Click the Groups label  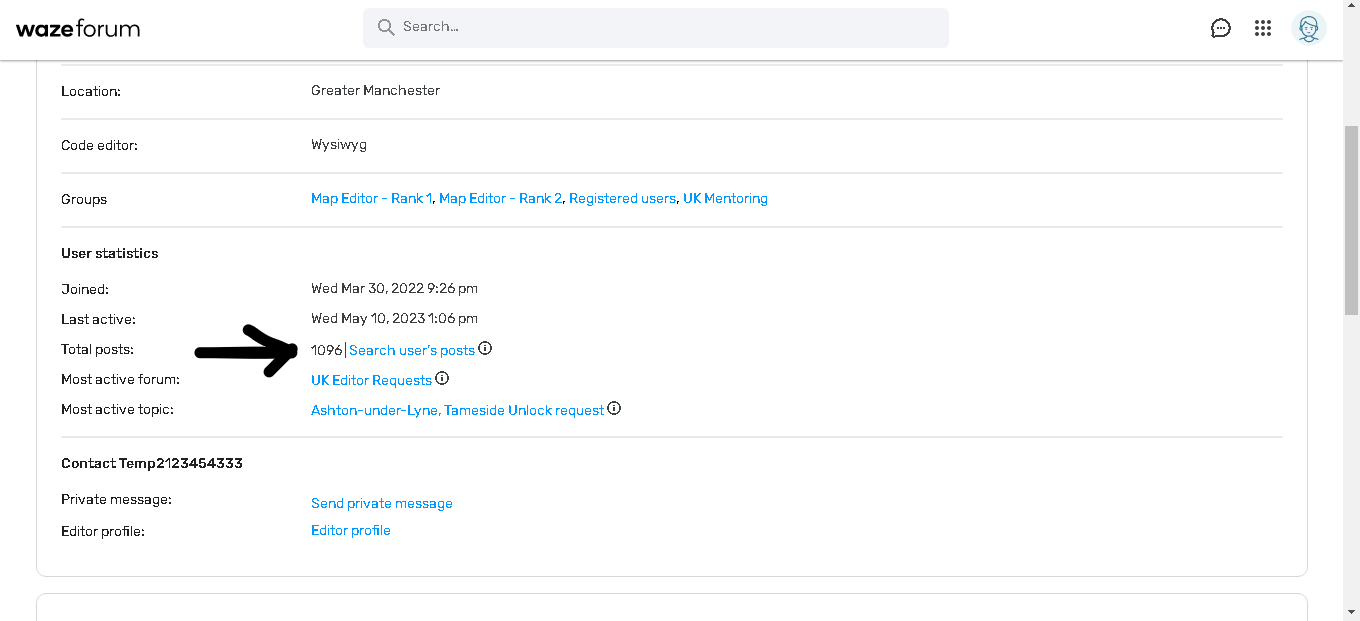tap(84, 199)
